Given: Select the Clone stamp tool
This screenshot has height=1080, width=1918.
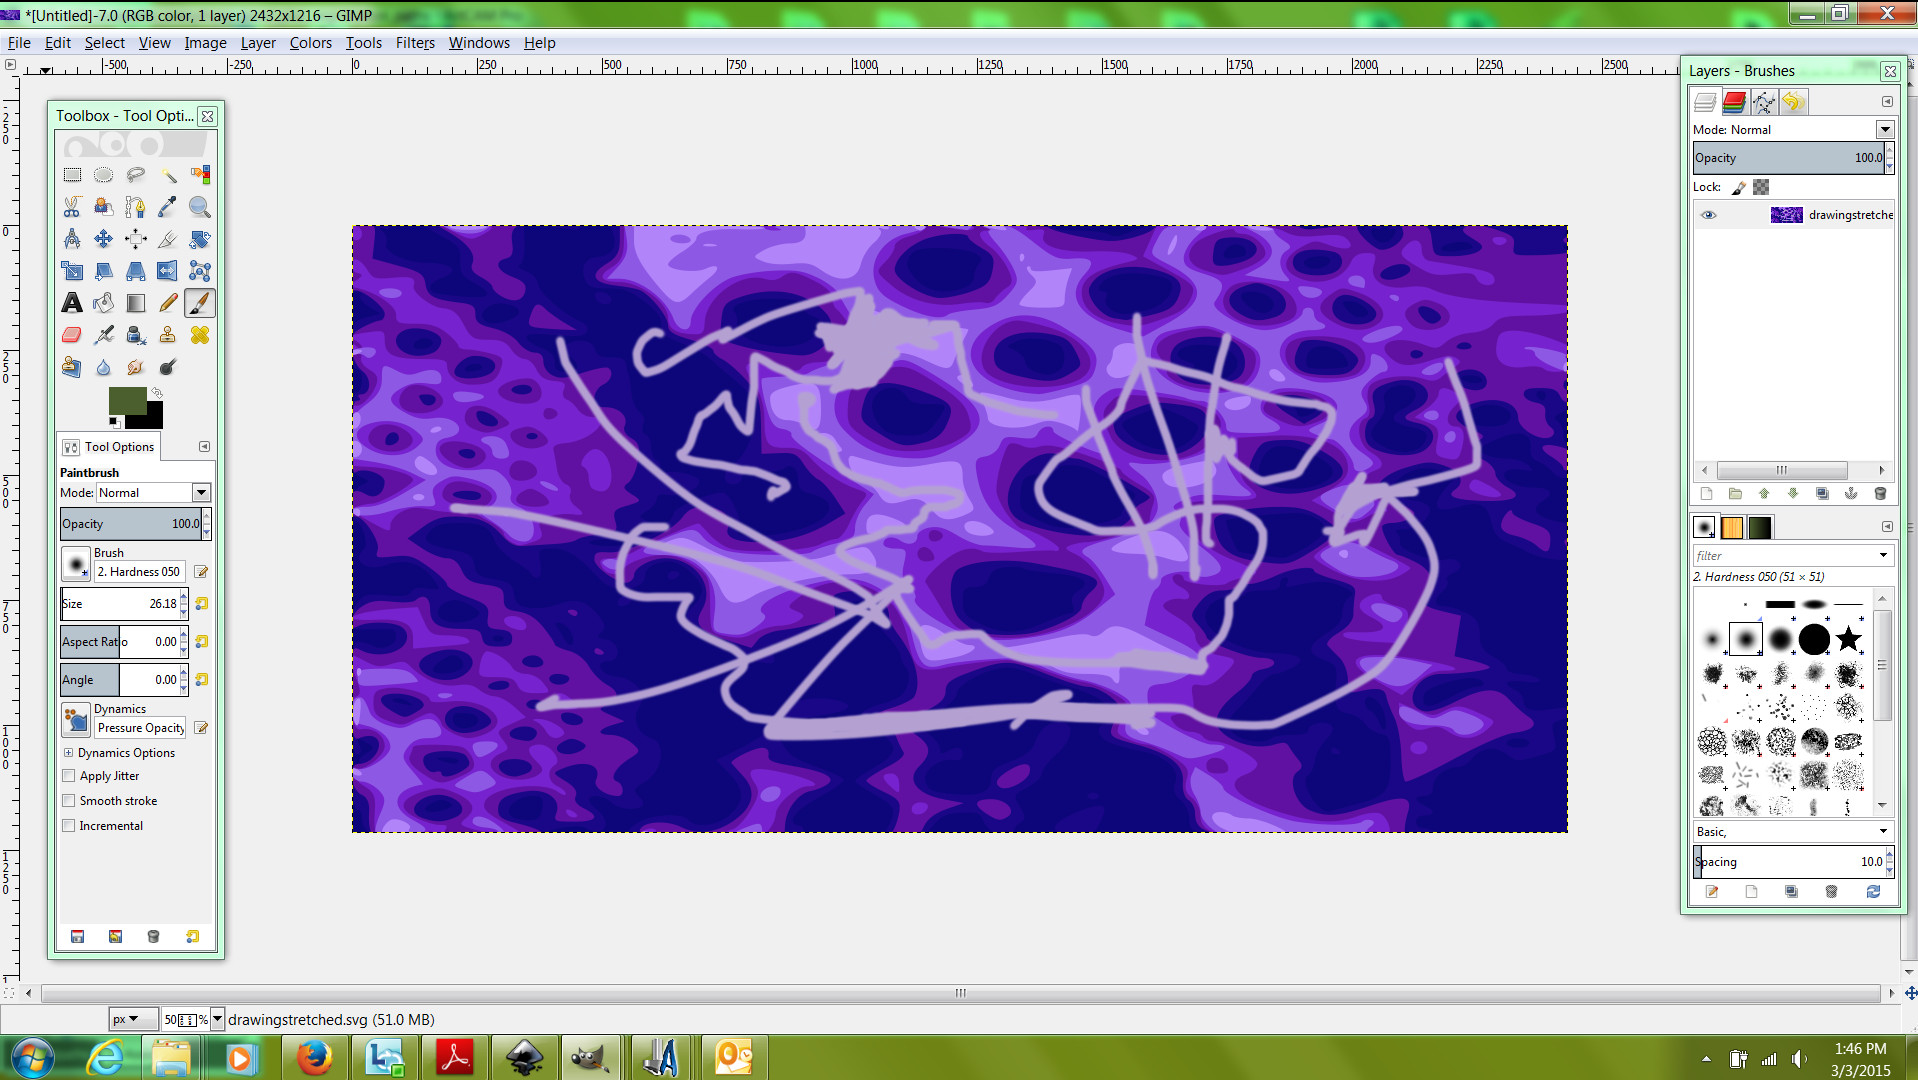Looking at the screenshot, I should (x=168, y=335).
